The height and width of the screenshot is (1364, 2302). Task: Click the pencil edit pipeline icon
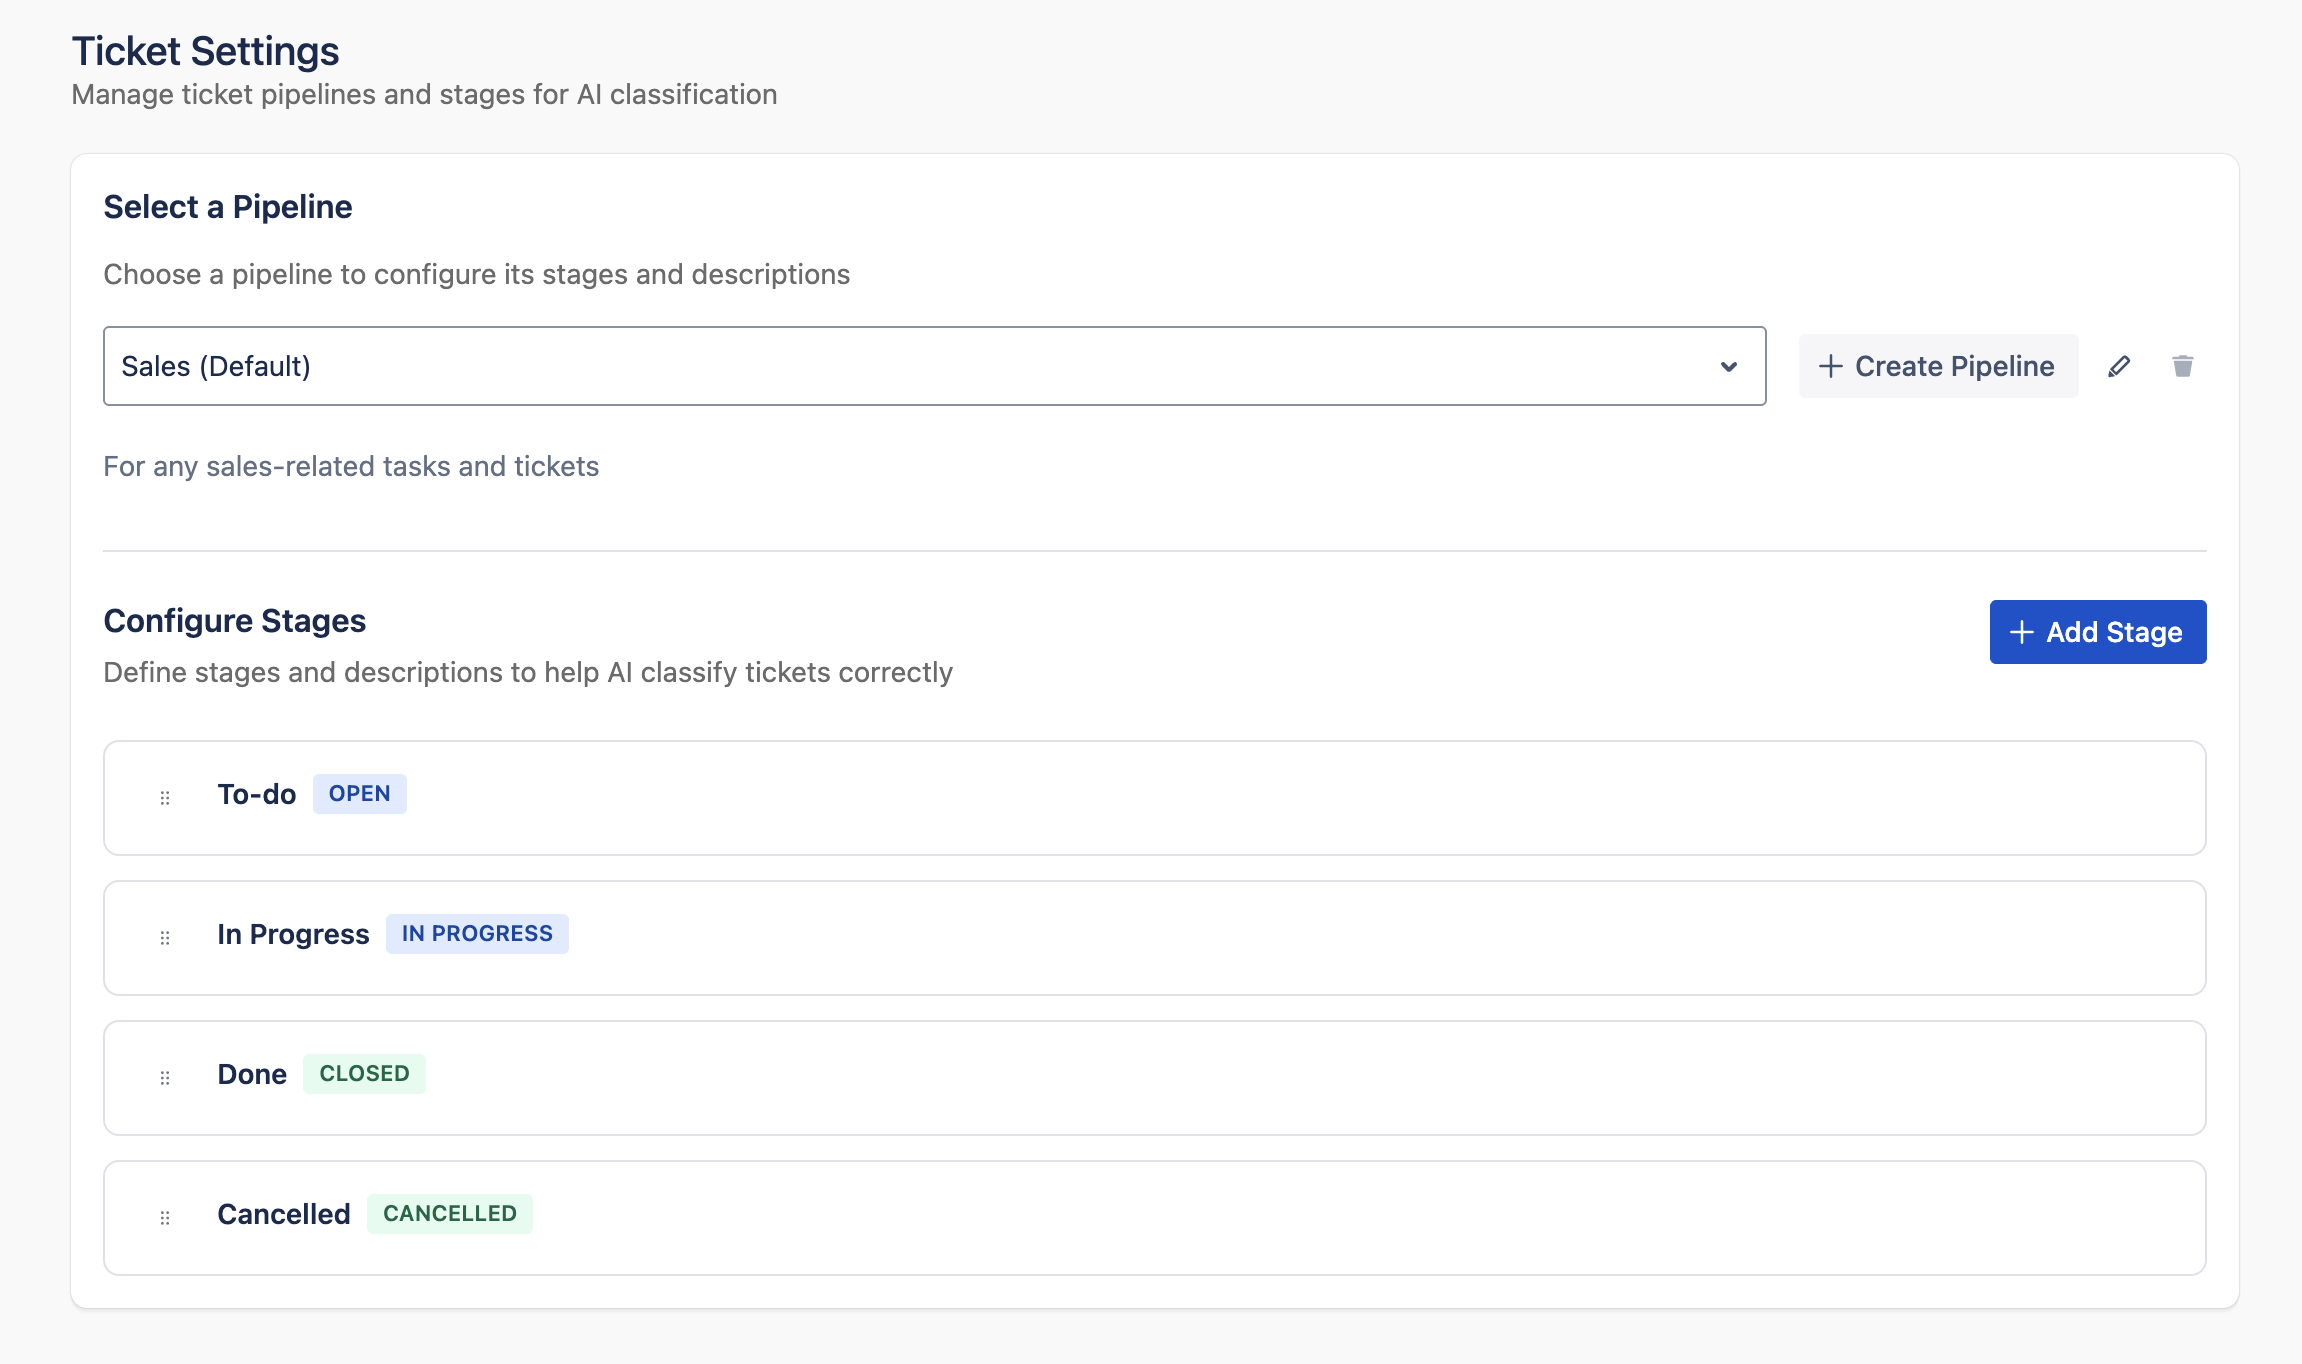tap(2118, 366)
